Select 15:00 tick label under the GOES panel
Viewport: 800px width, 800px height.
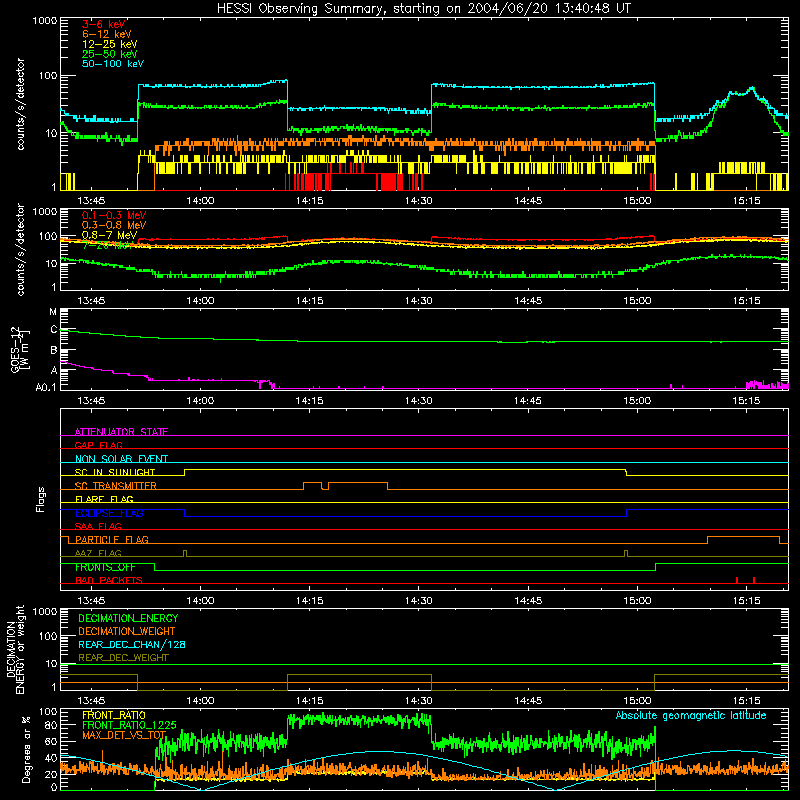point(637,401)
